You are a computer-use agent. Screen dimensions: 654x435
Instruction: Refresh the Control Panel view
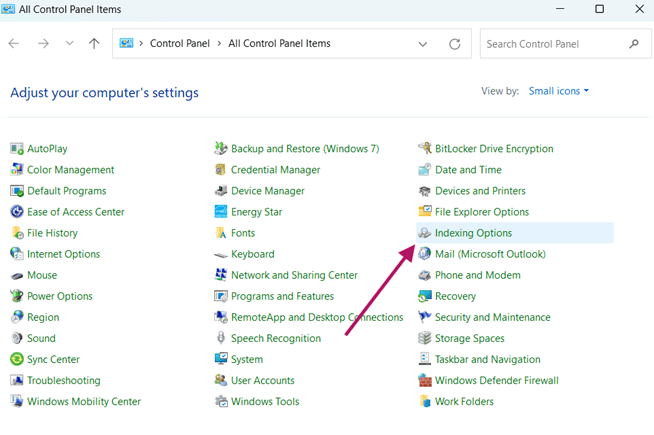455,44
